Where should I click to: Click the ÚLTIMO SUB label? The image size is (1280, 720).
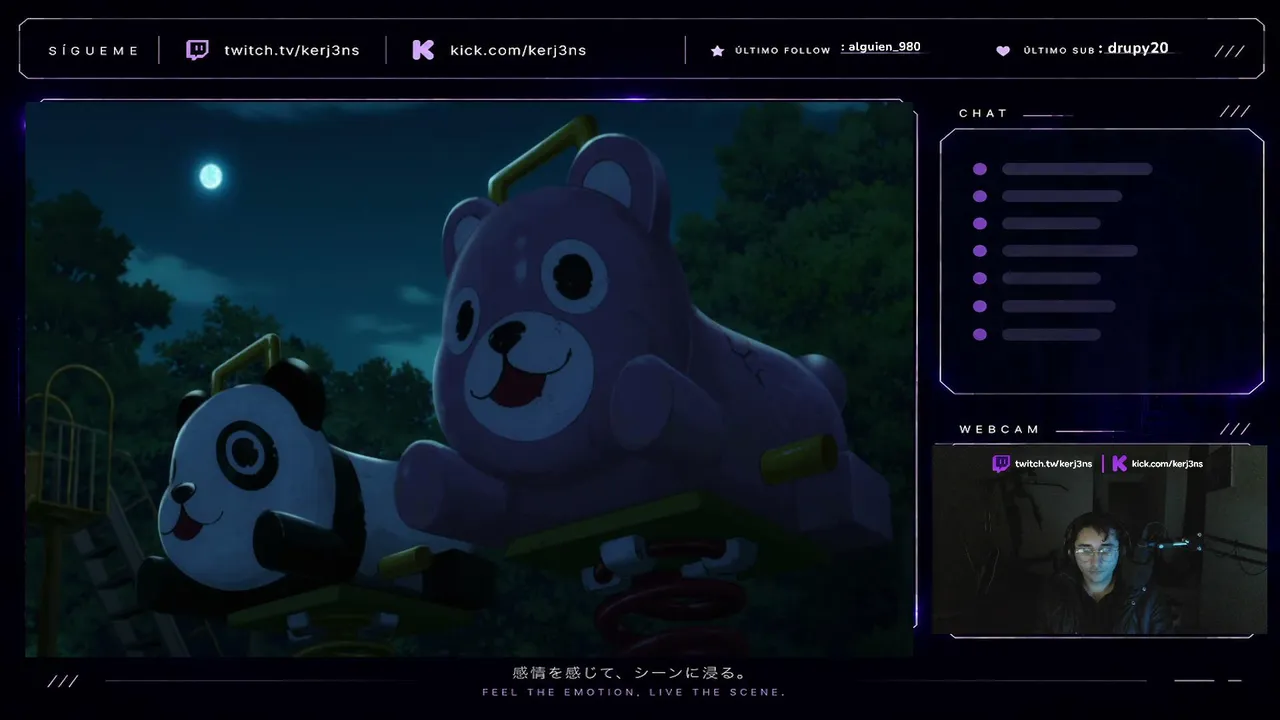1058,51
